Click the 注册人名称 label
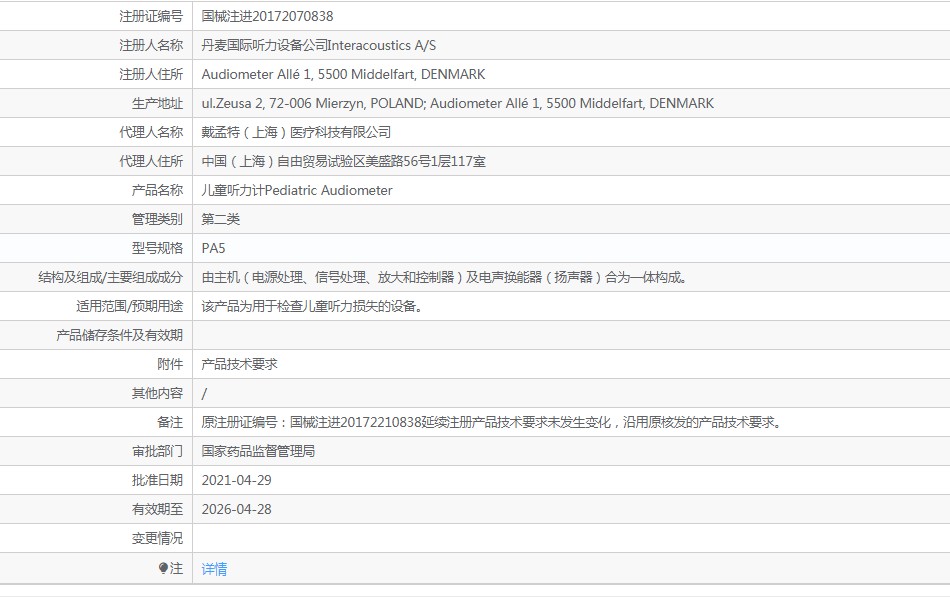Screen dimensions: 950x597 151,45
